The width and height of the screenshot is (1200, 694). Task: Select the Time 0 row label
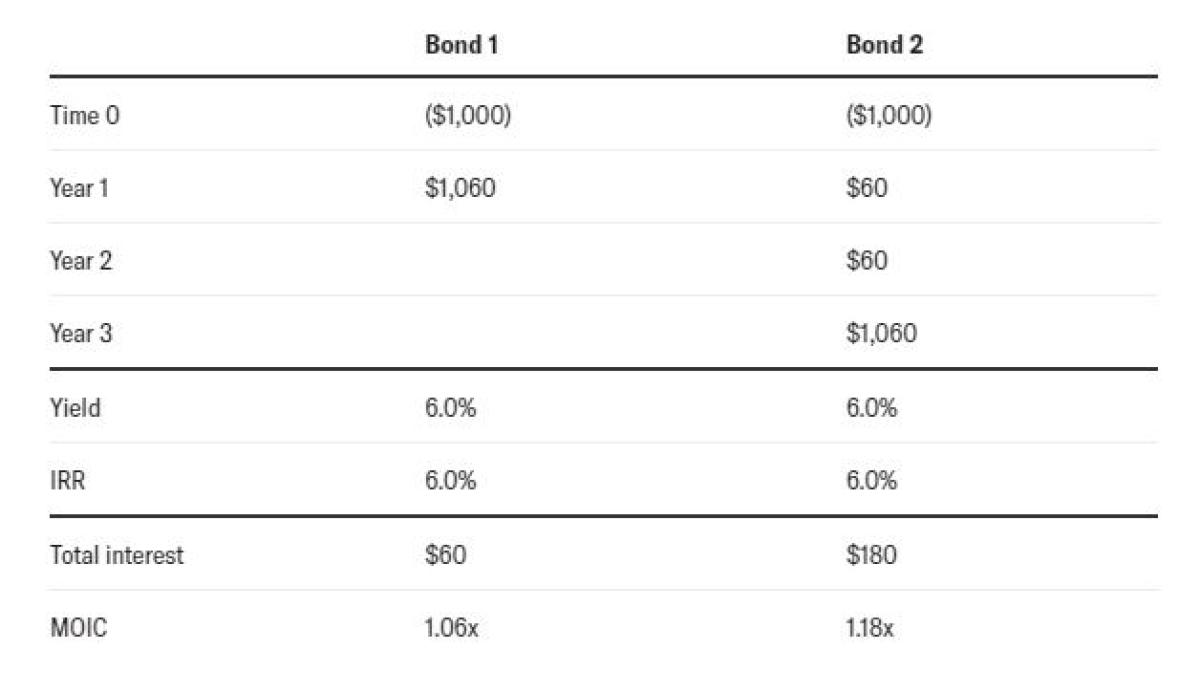[85, 116]
